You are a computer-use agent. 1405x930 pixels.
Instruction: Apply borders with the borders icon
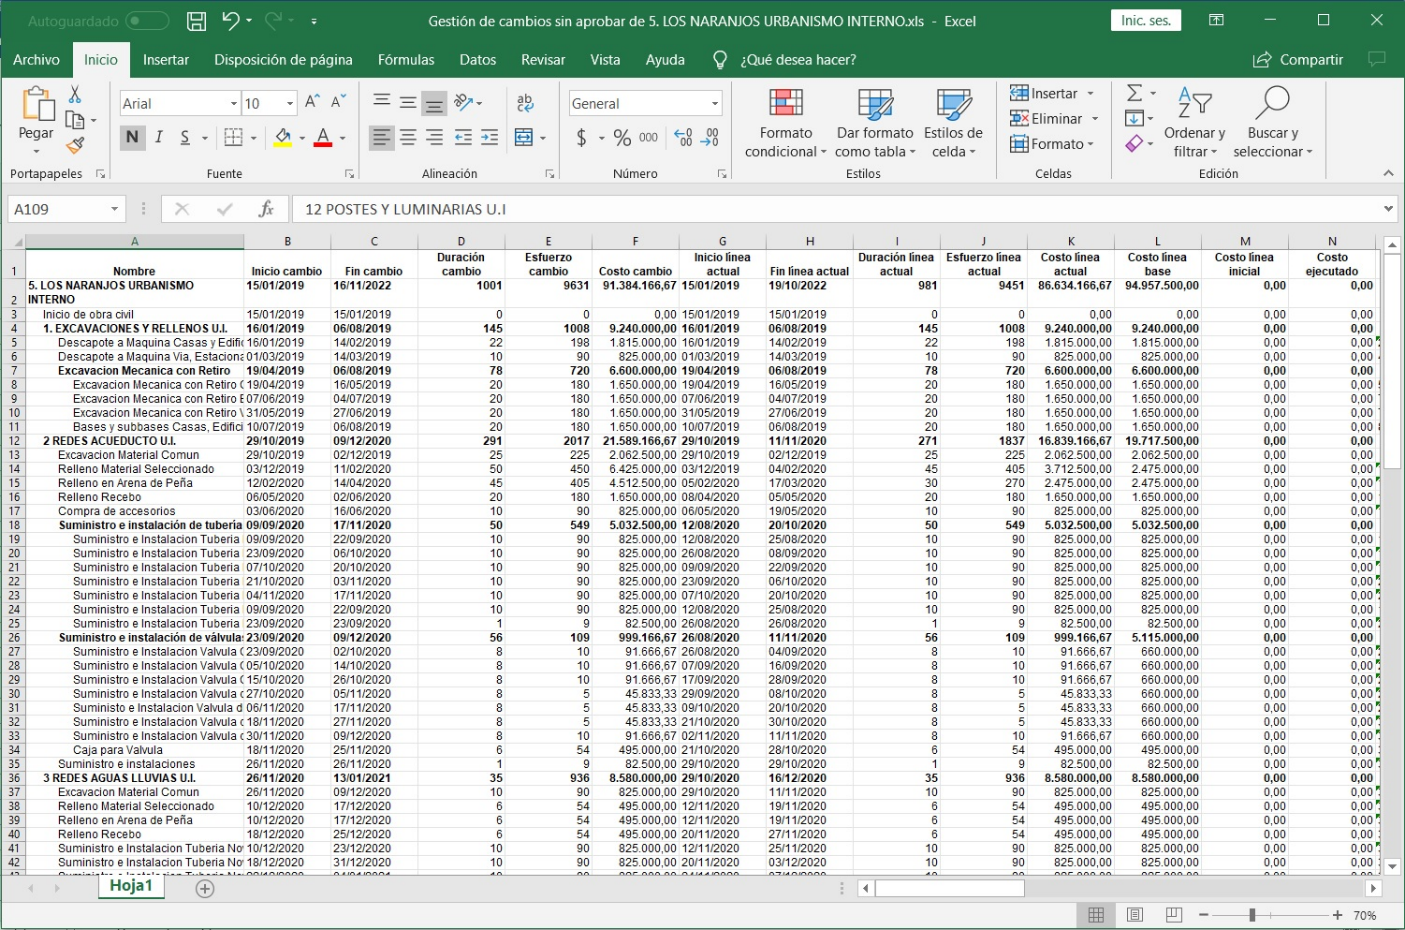click(x=233, y=138)
